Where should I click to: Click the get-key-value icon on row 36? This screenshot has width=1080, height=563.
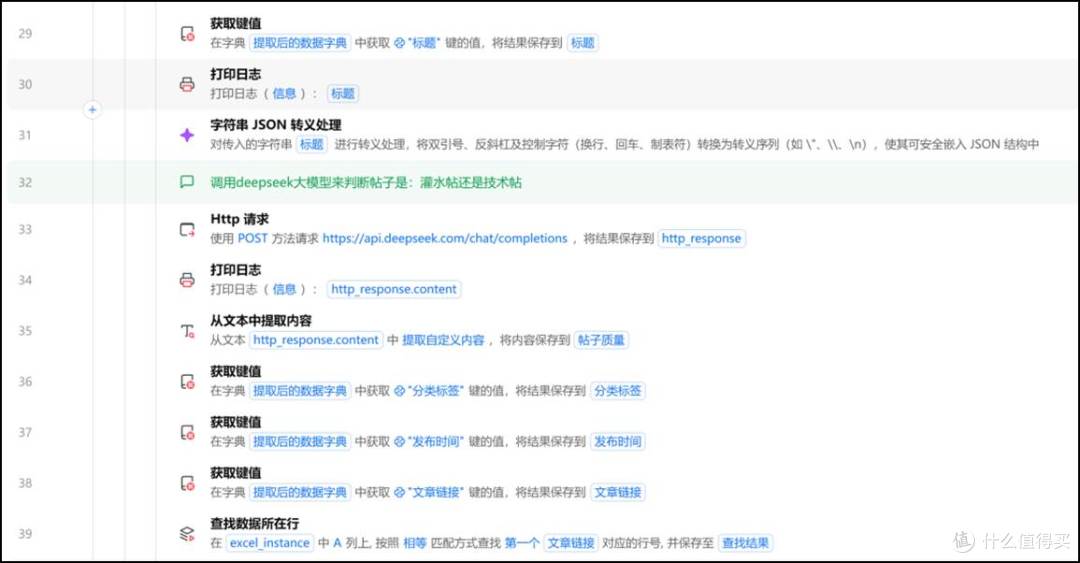(187, 382)
